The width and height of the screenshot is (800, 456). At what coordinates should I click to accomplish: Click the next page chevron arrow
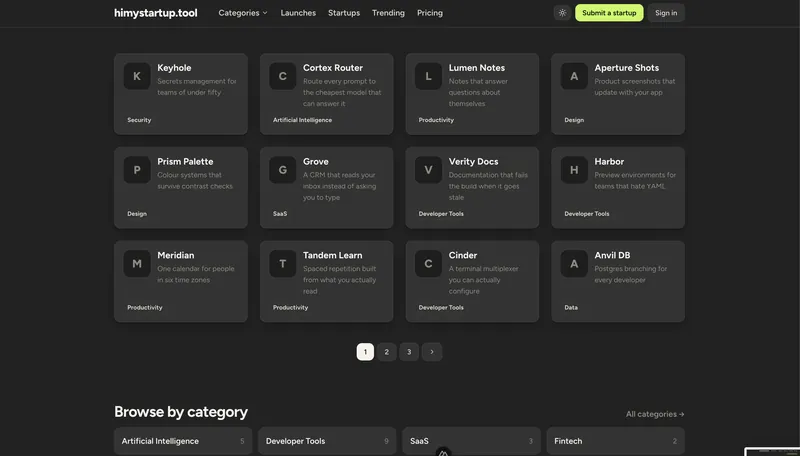(x=432, y=352)
